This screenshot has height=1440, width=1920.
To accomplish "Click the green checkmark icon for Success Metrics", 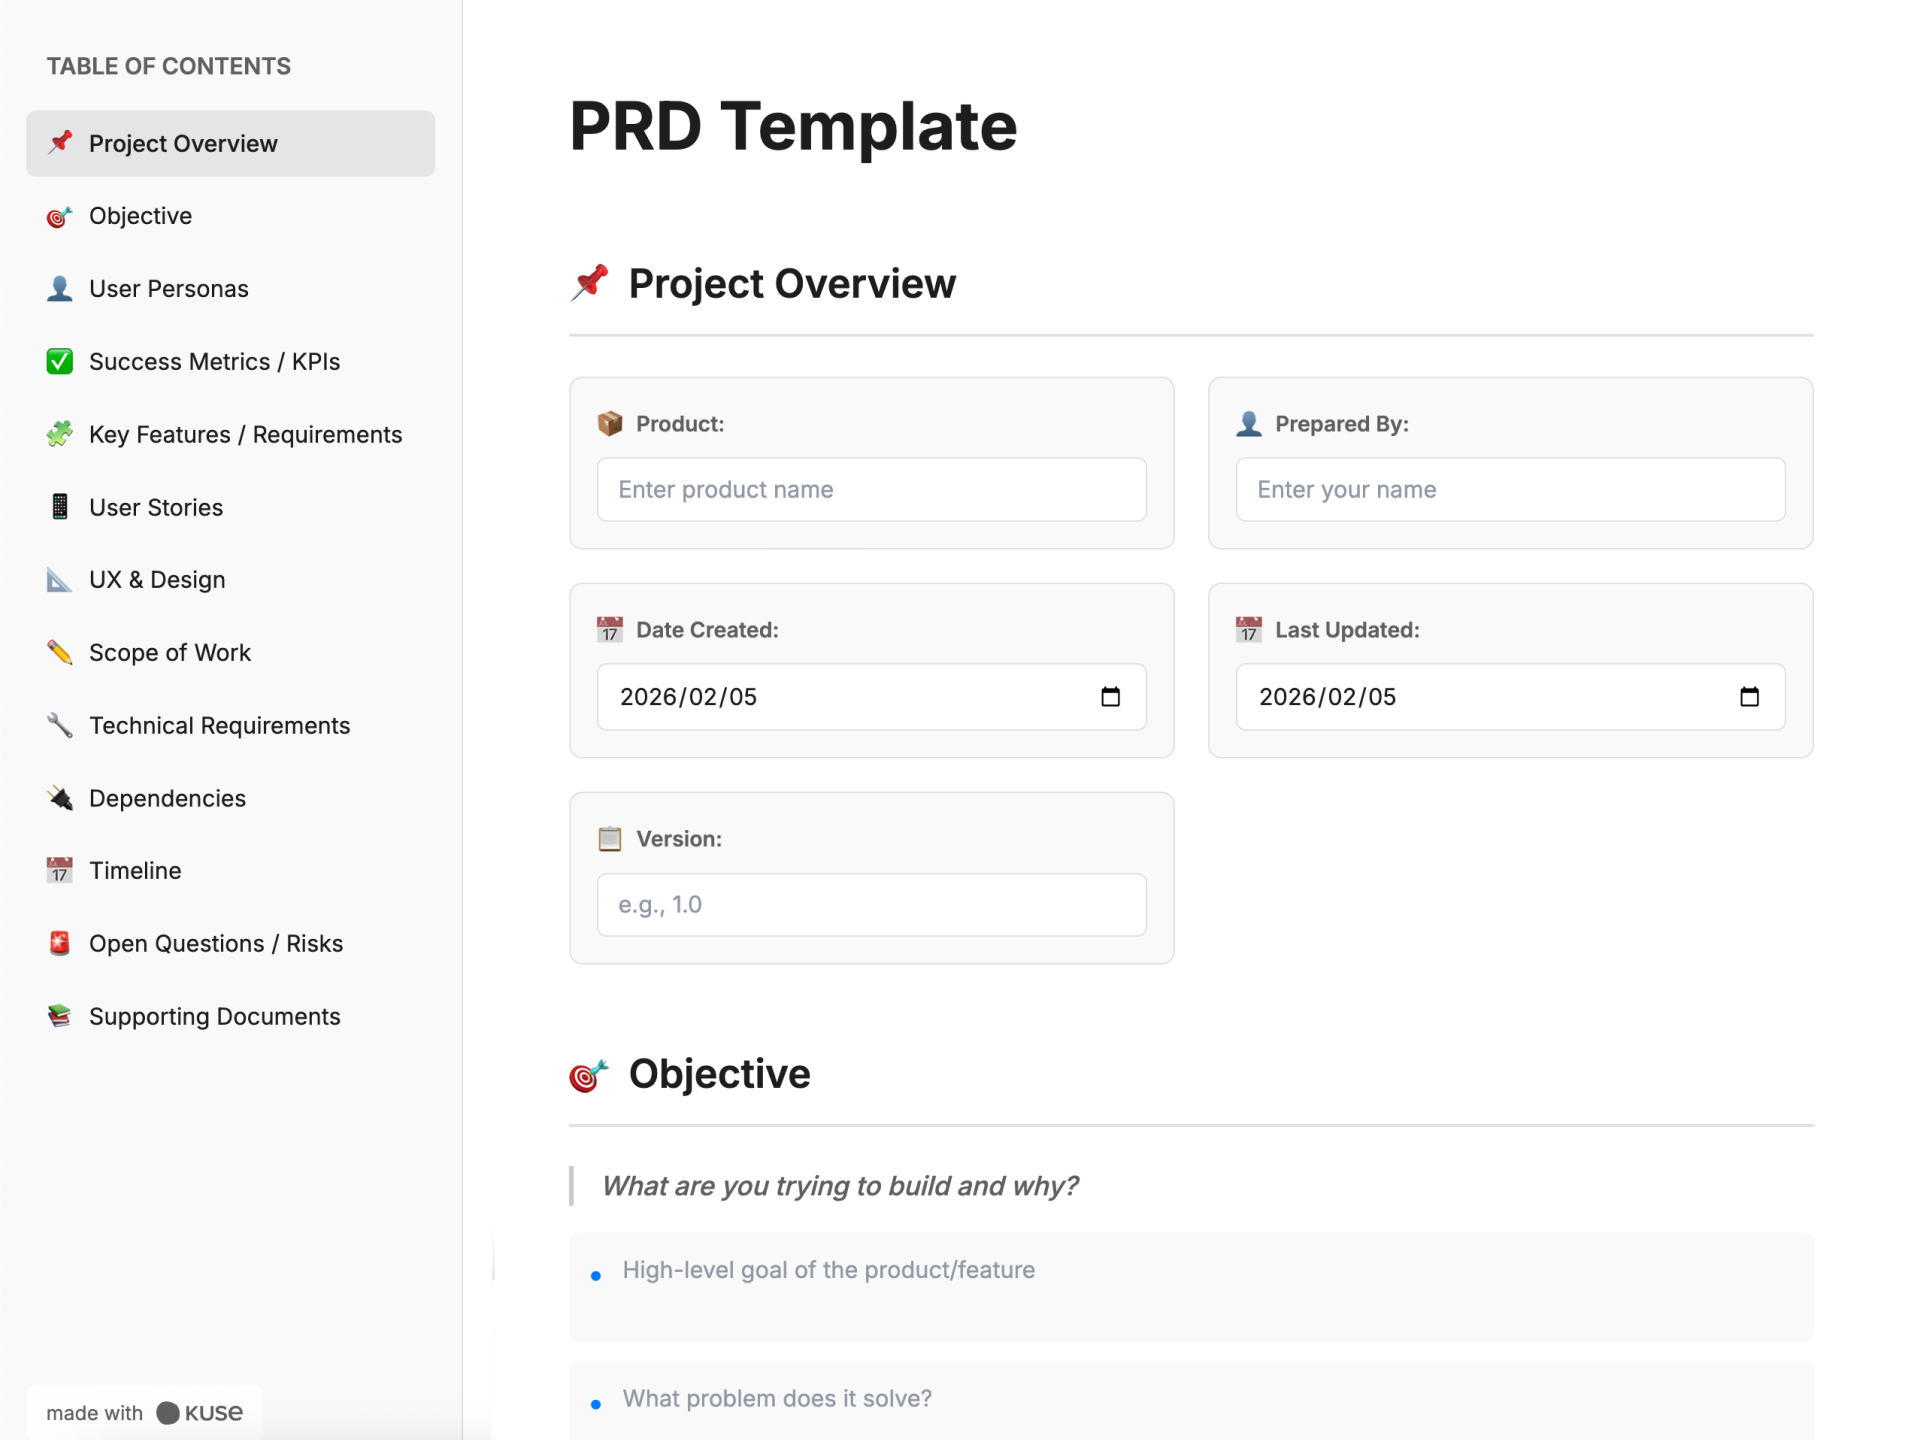I will (x=59, y=361).
